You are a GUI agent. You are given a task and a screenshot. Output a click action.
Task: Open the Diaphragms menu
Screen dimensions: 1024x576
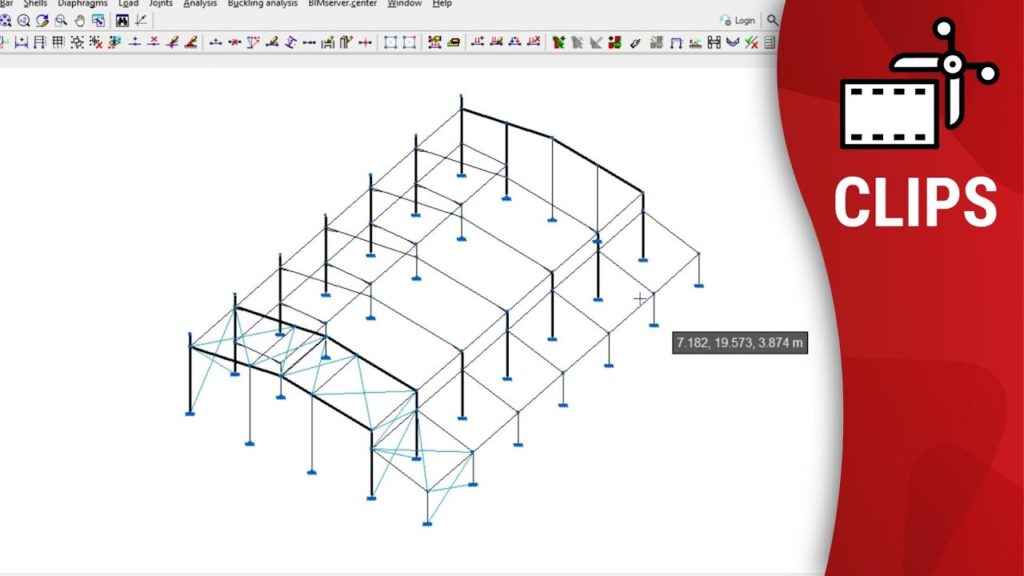coord(82,4)
